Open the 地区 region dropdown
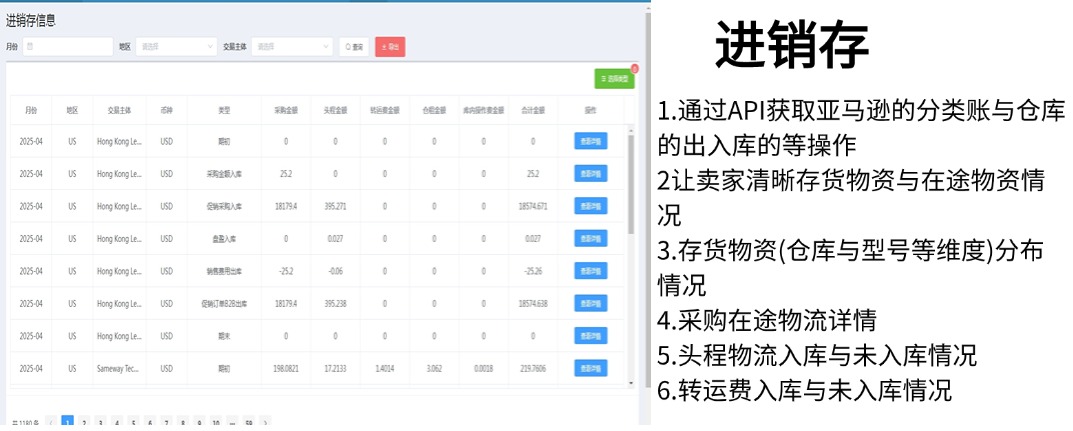The image size is (1073, 431). (176, 46)
